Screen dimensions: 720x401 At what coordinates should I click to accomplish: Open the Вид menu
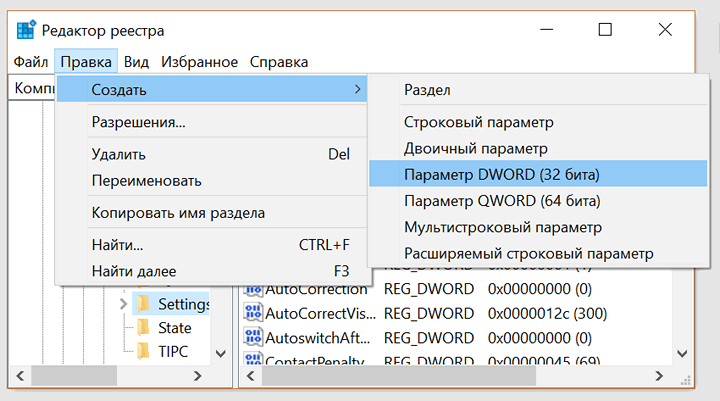[x=136, y=62]
